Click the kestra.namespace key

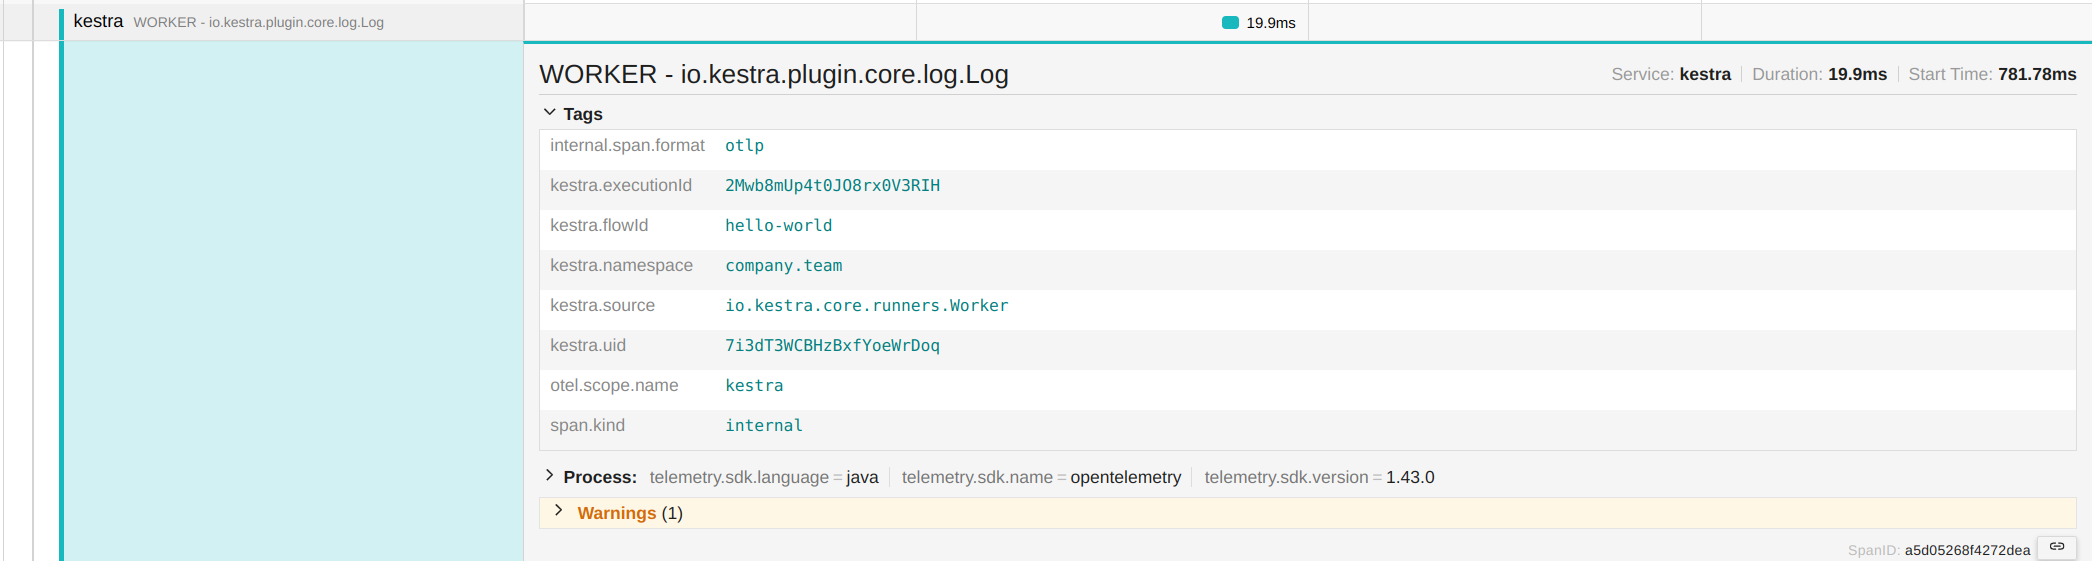pos(621,266)
